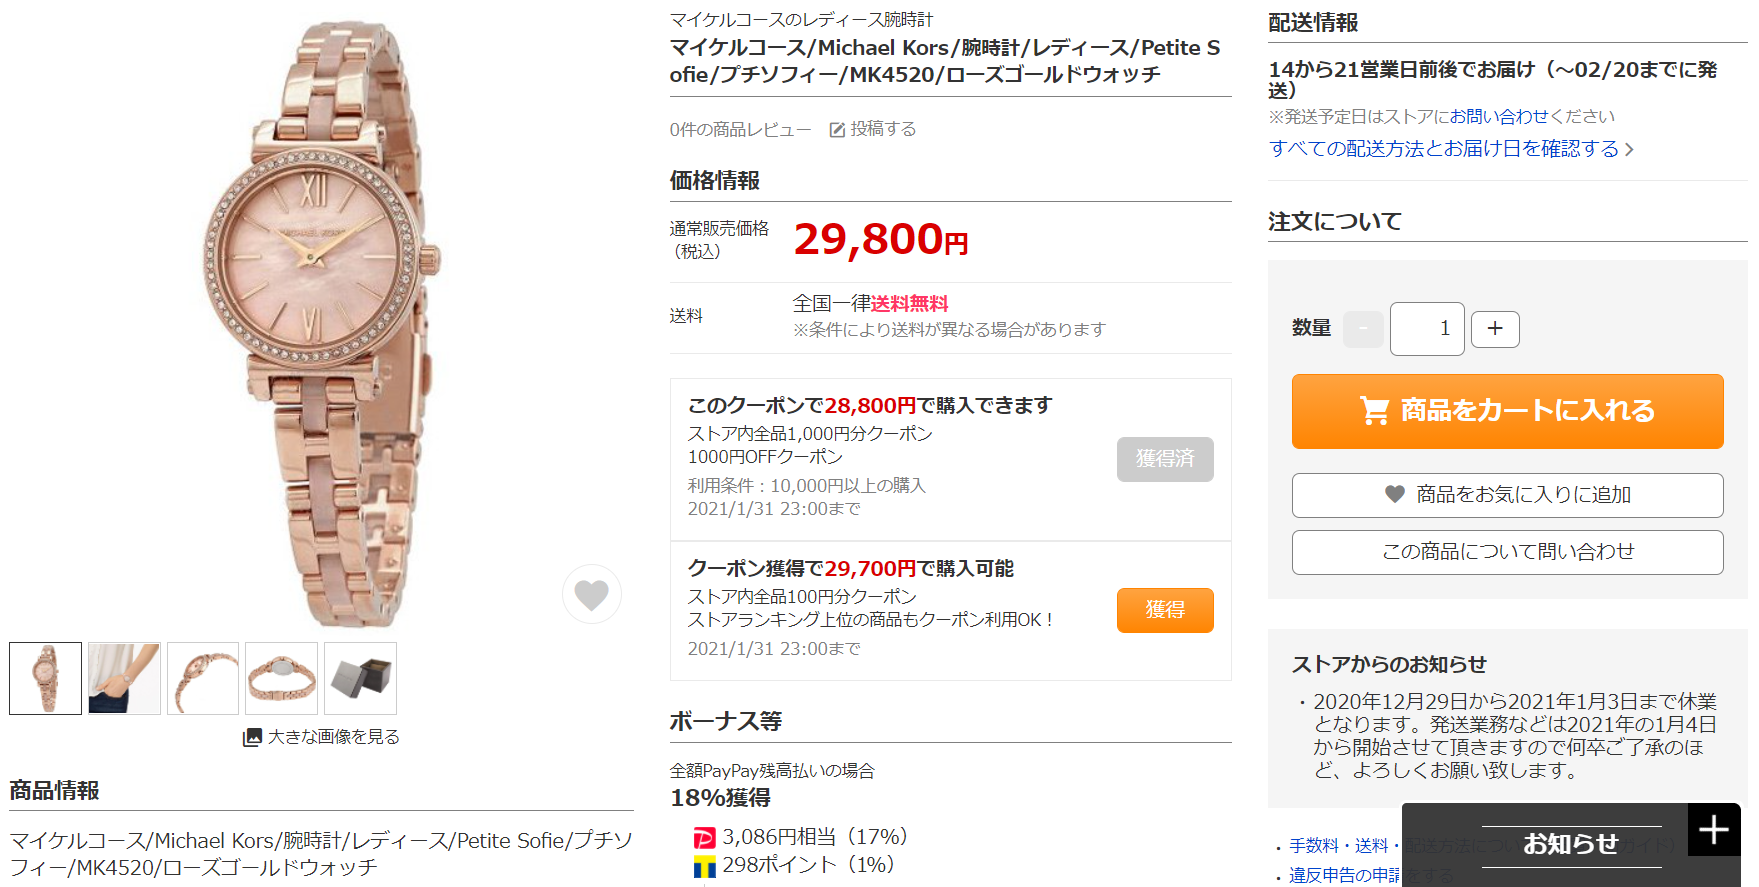Add product to cart with orange button
Image resolution: width=1759 pixels, height=887 pixels.
point(1507,411)
